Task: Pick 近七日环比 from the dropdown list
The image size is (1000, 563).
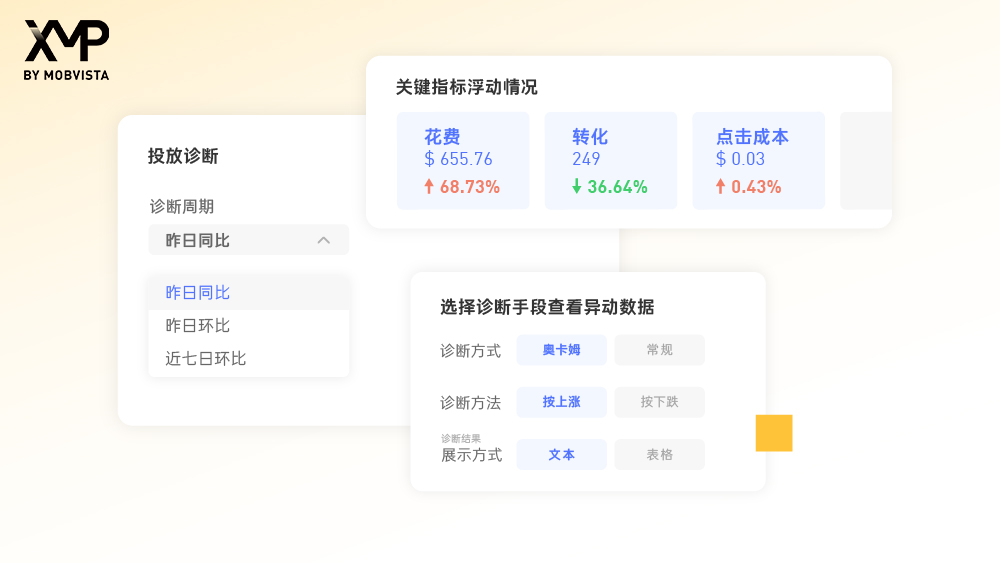Action: 249,358
